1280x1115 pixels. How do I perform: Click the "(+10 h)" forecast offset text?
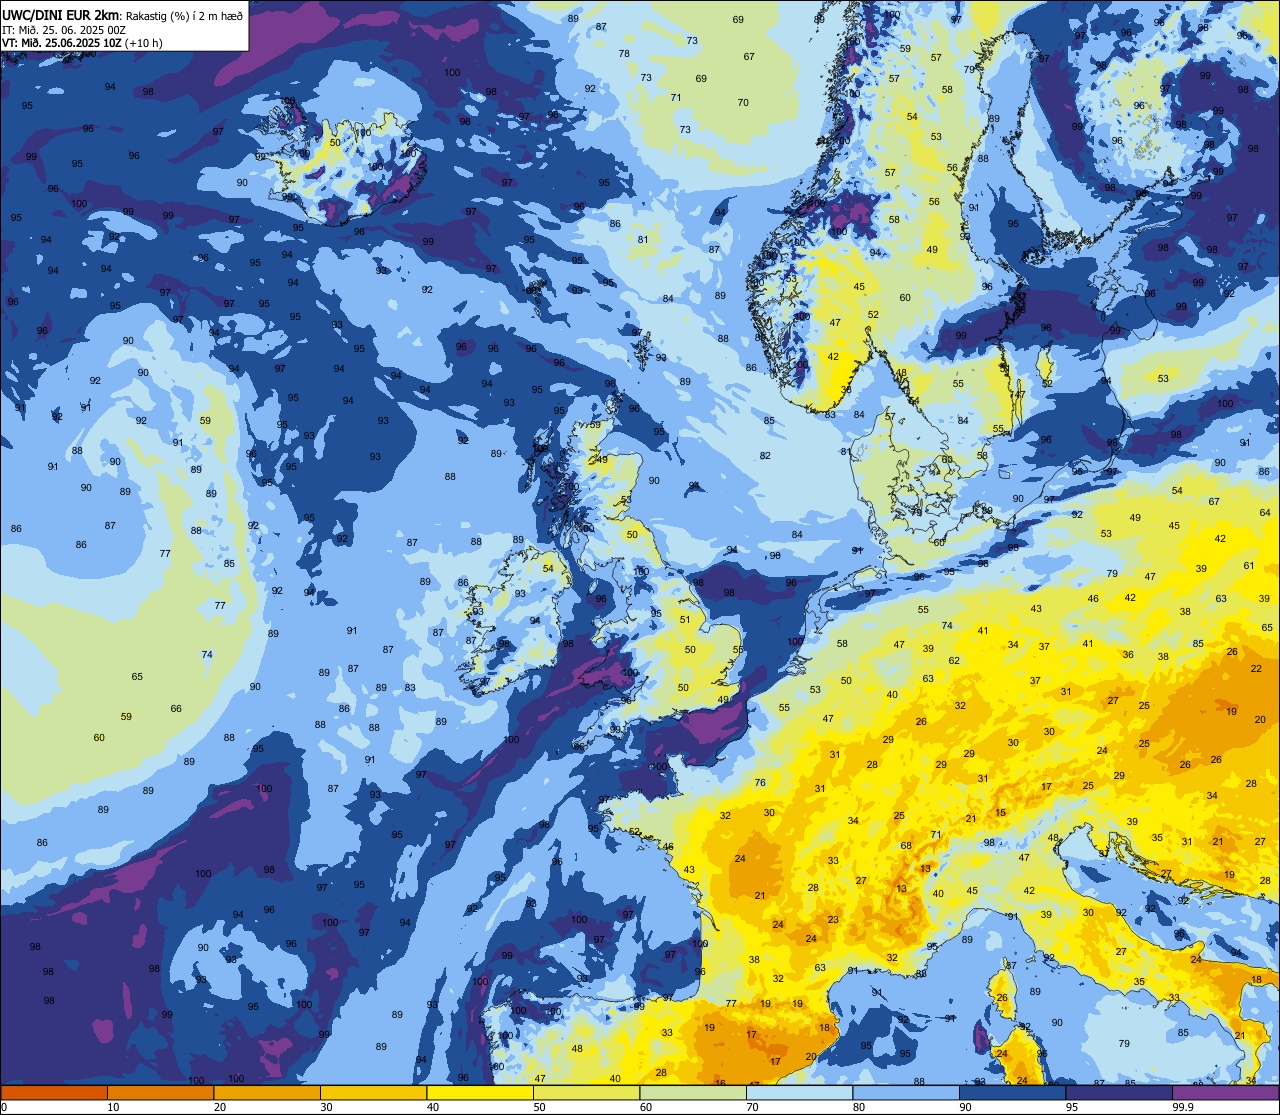(143, 43)
